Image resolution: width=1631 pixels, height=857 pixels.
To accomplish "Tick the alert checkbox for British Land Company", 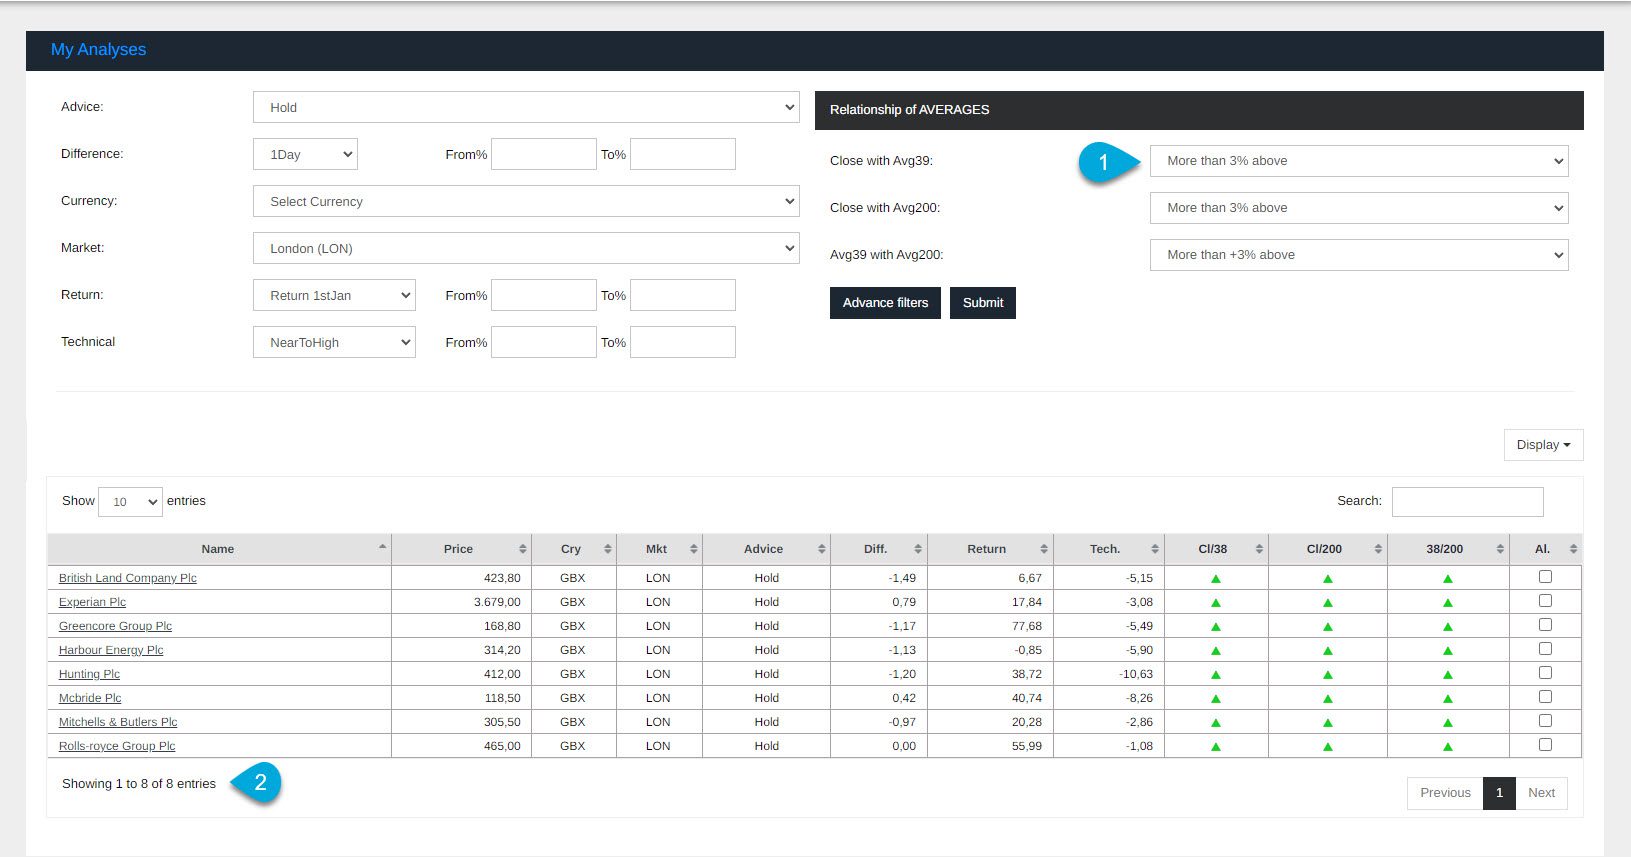I will (x=1545, y=577).
